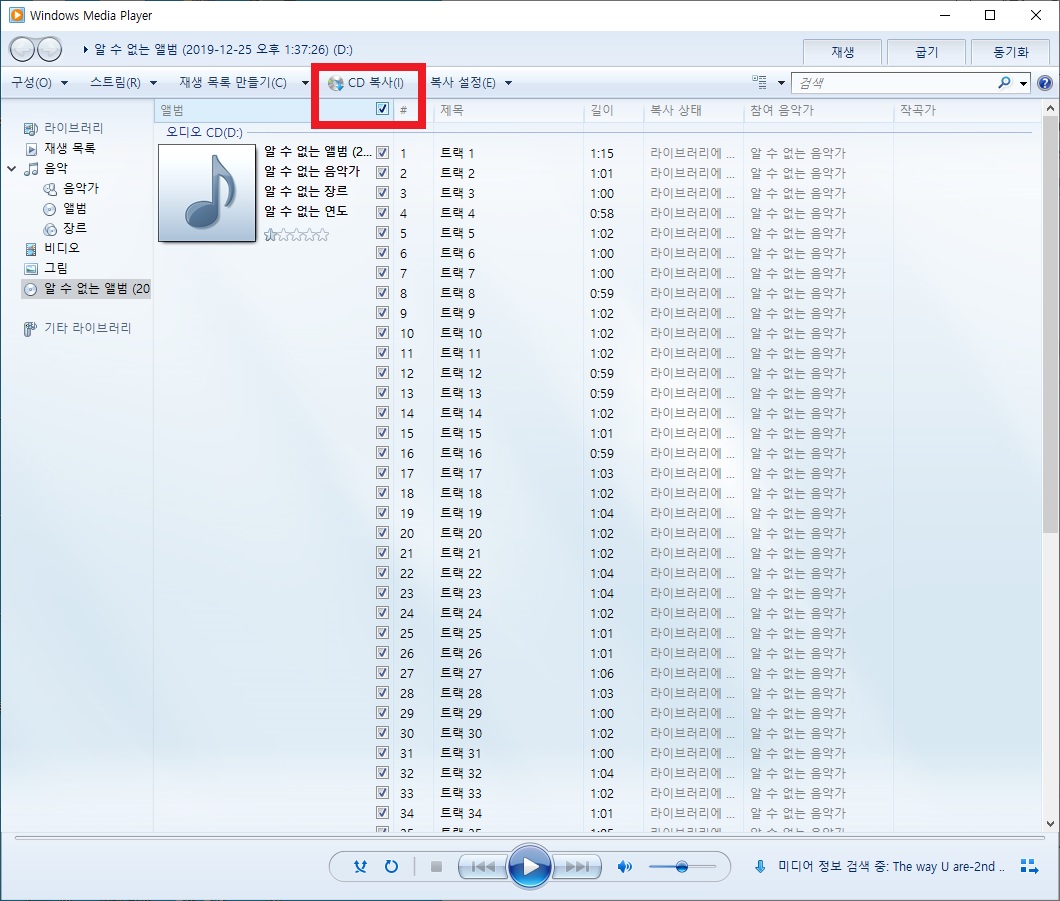
Task: Open 비디오 library
Action: [62, 248]
